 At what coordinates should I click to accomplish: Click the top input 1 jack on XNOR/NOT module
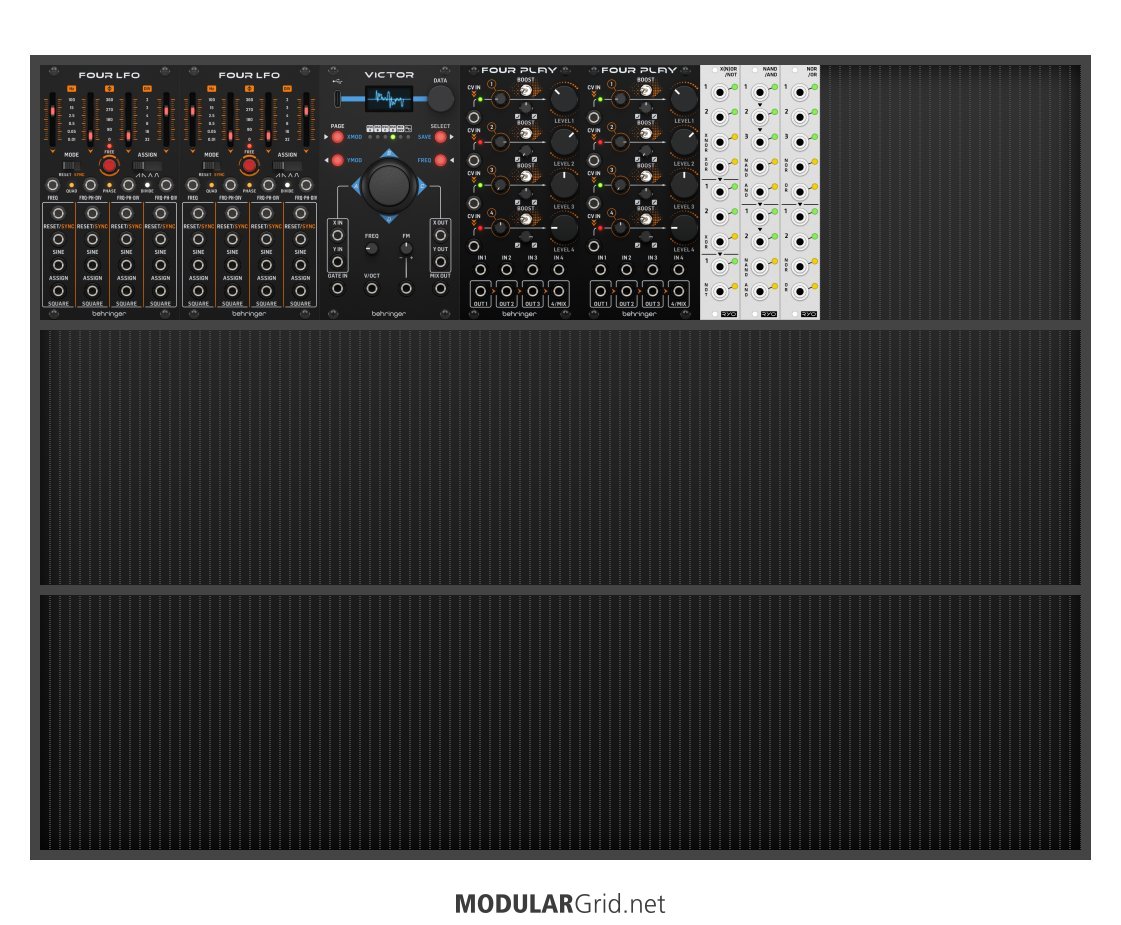[721, 92]
